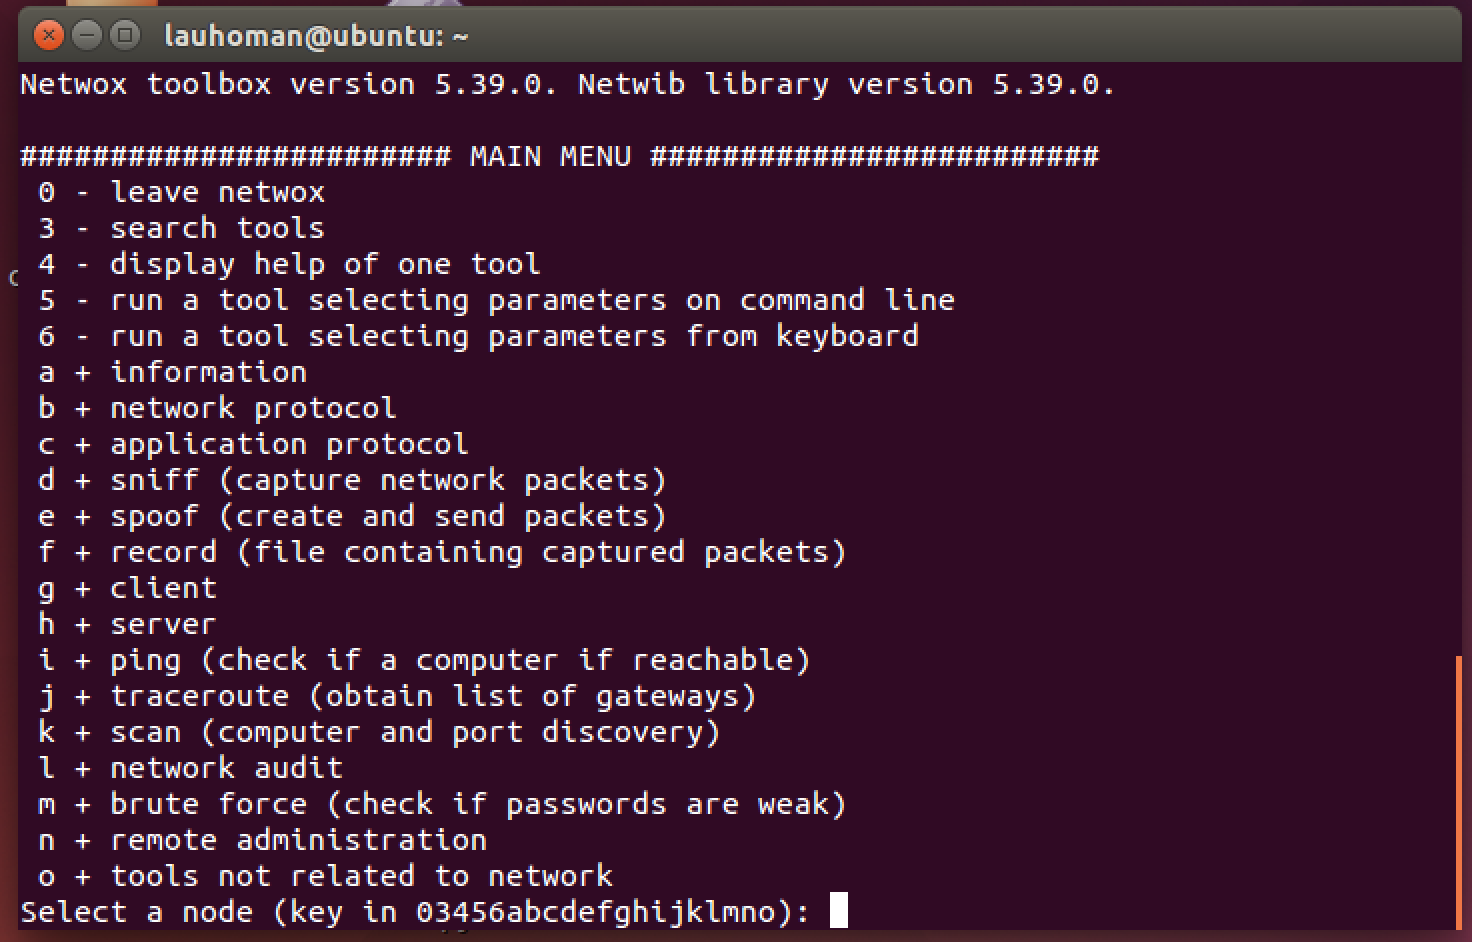The width and height of the screenshot is (1472, 942).
Task: Click the 'l + network audit' entry
Action: click(x=190, y=768)
